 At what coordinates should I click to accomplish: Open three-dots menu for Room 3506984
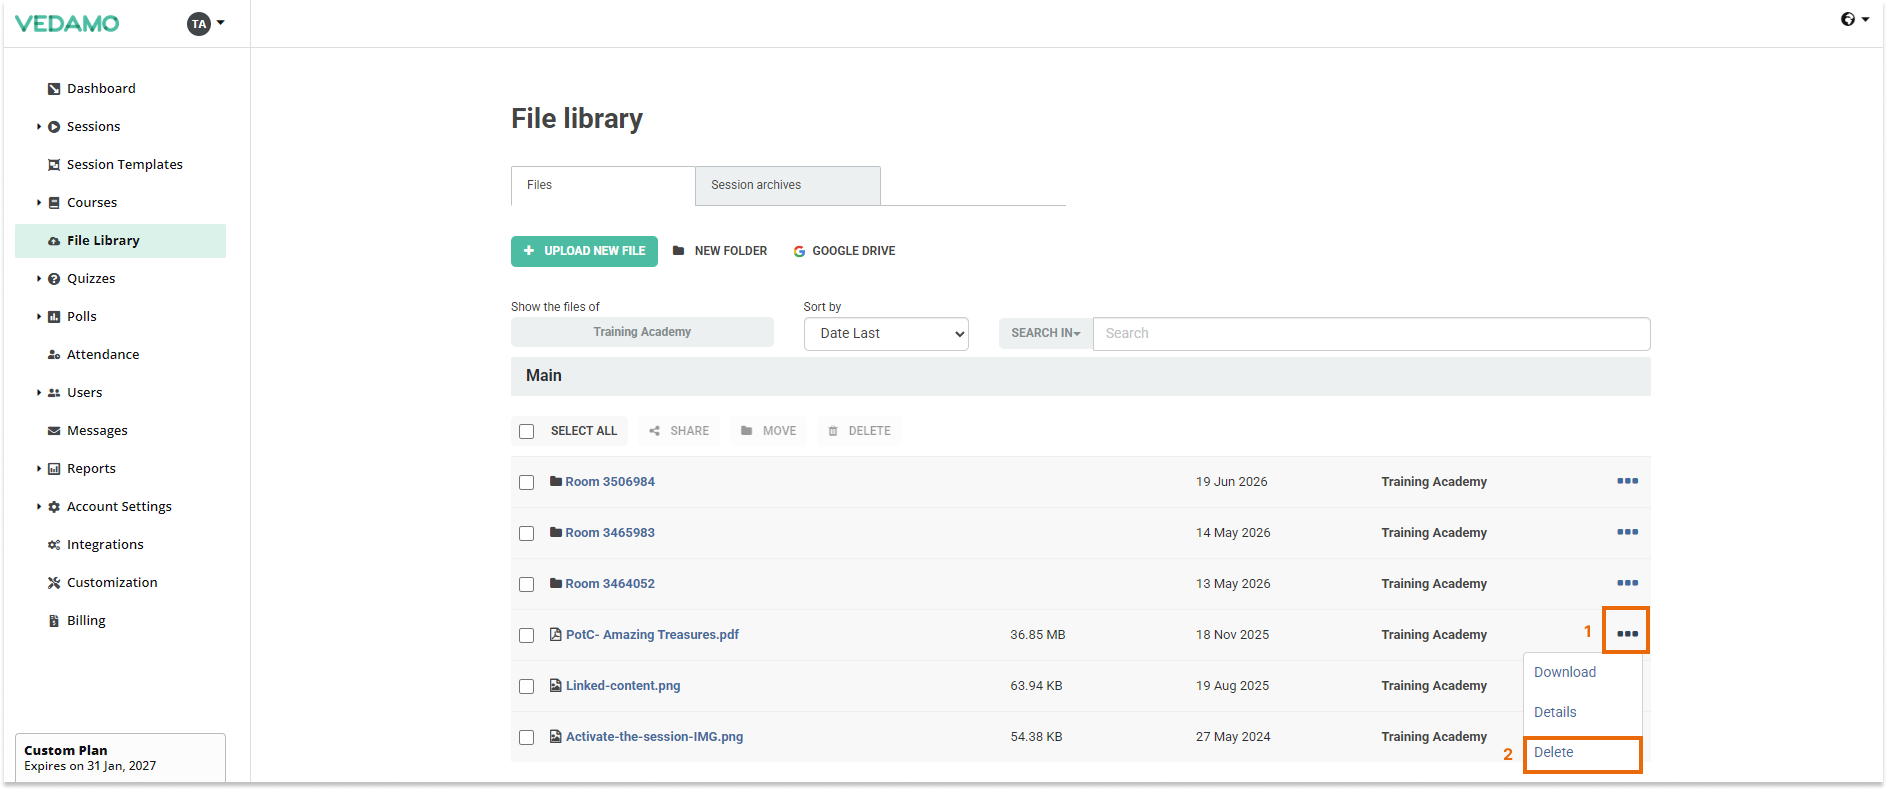click(1627, 481)
